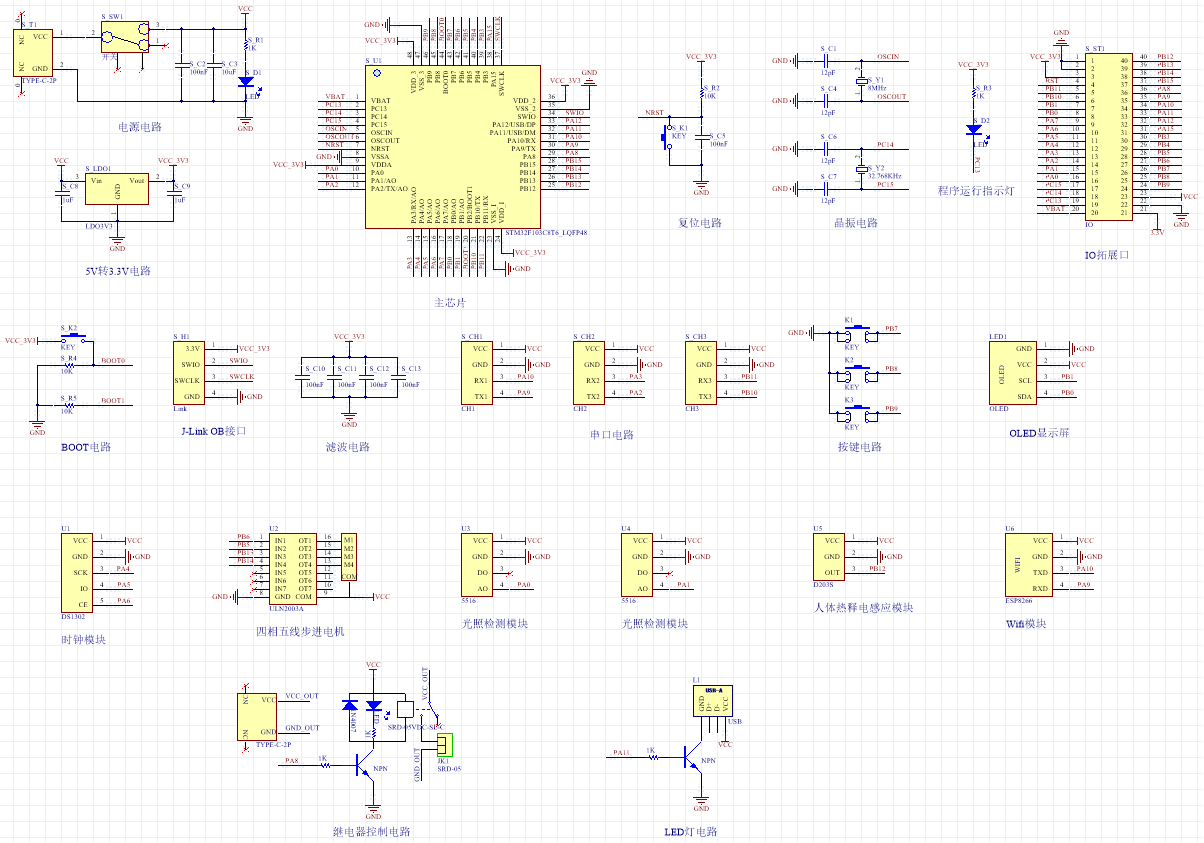
Task: Click the OSCIN net label near S_C1
Action: click(x=887, y=57)
